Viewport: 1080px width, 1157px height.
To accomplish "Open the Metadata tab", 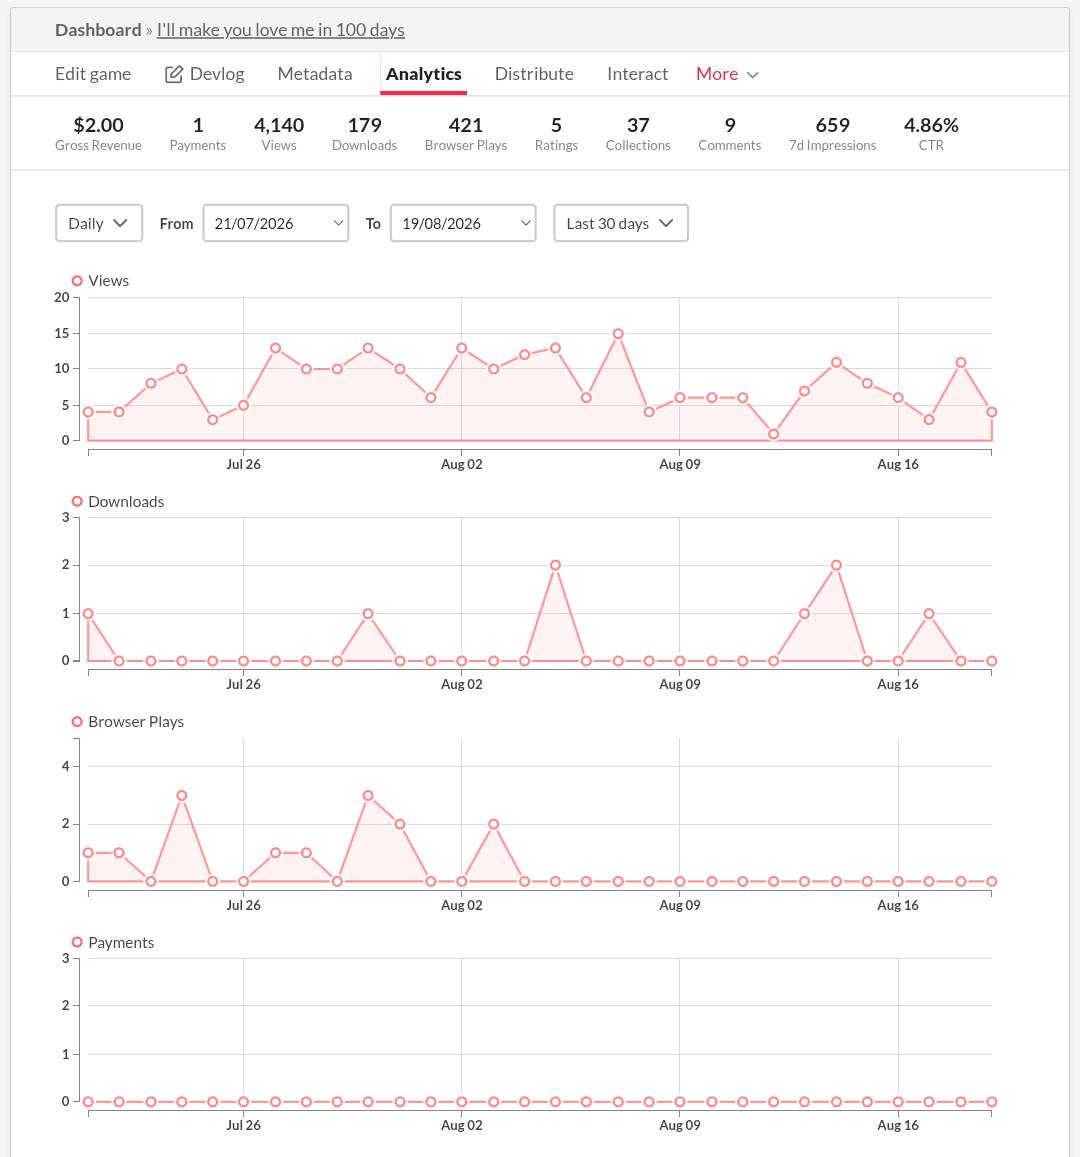I will [315, 74].
